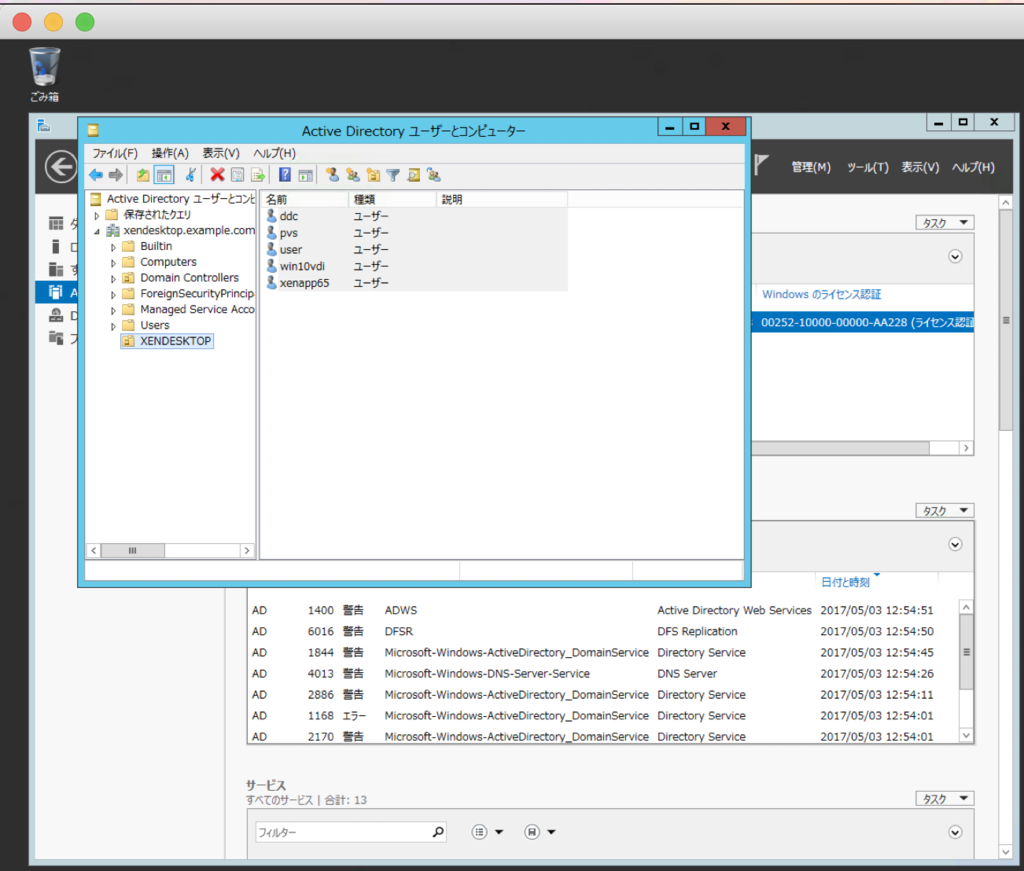Click the Create New Organizational Unit icon
Screen dimensions: 1024x871
(373, 175)
